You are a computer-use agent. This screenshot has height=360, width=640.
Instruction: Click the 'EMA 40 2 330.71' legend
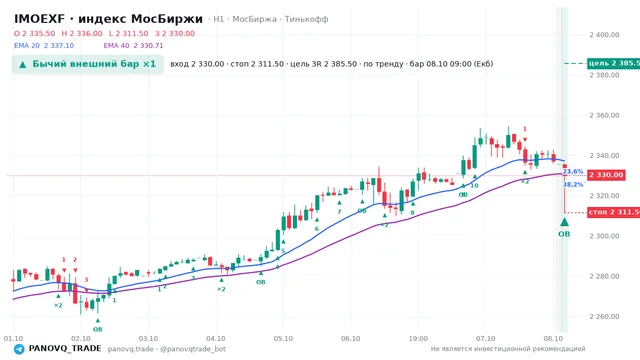click(x=133, y=46)
